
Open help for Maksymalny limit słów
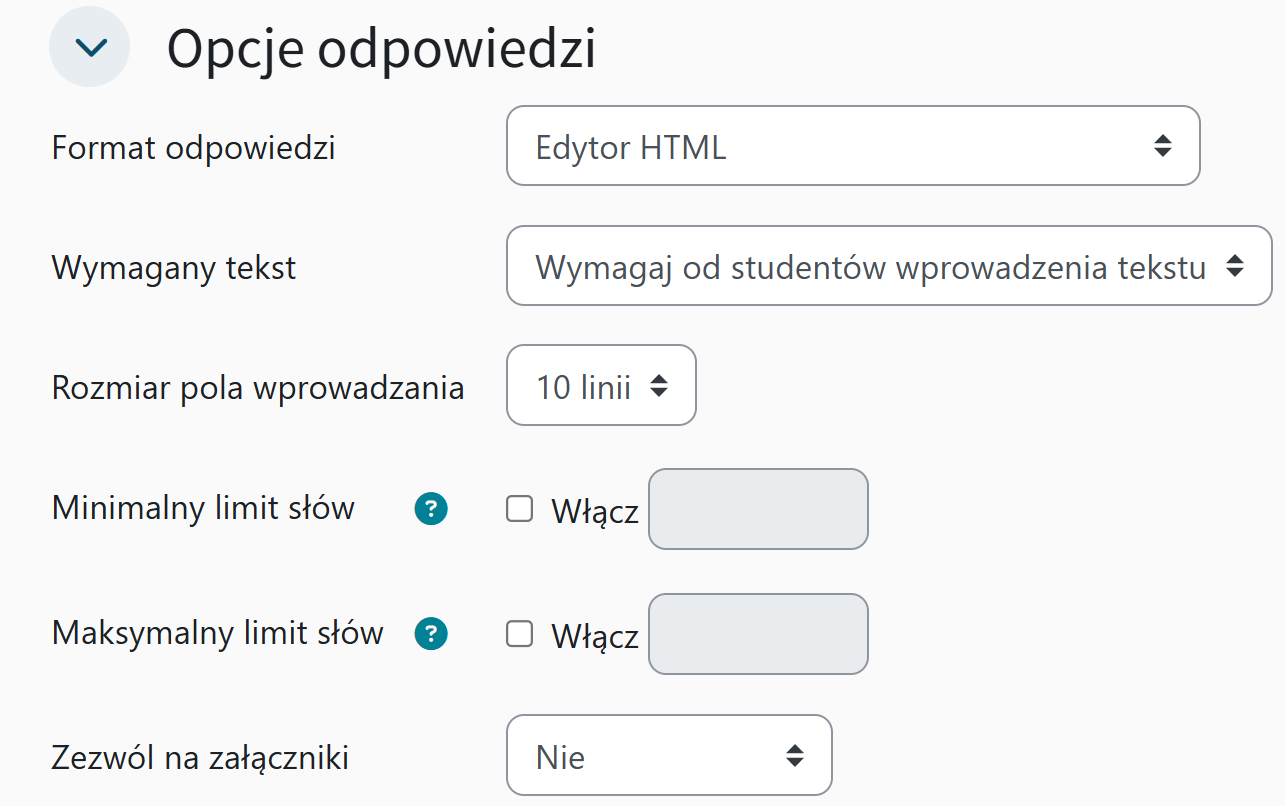(430, 633)
